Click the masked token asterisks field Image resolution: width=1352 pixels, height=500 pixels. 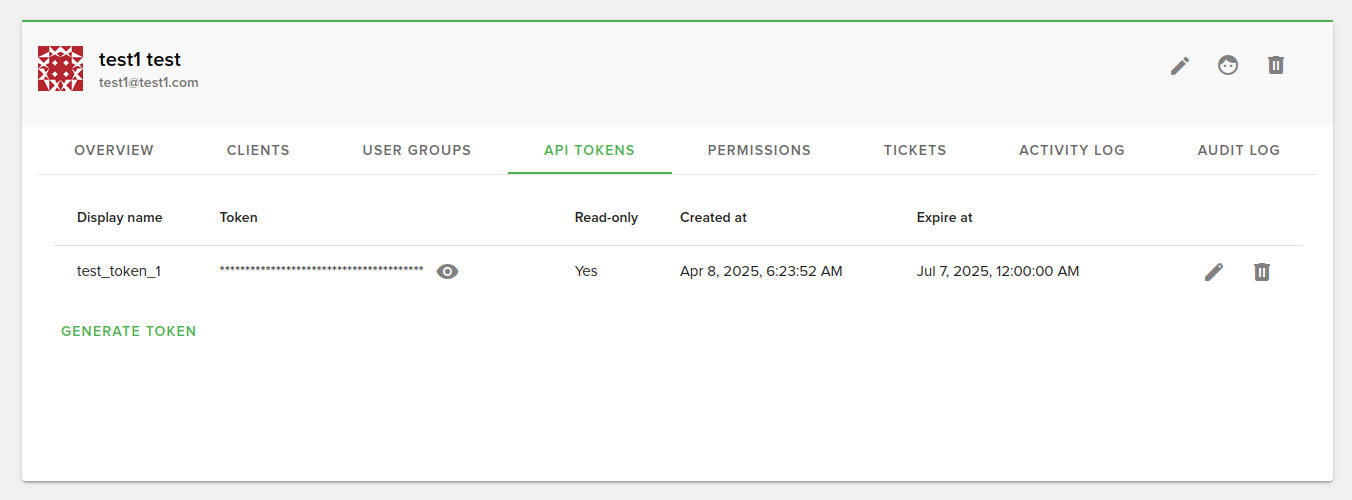[321, 271]
